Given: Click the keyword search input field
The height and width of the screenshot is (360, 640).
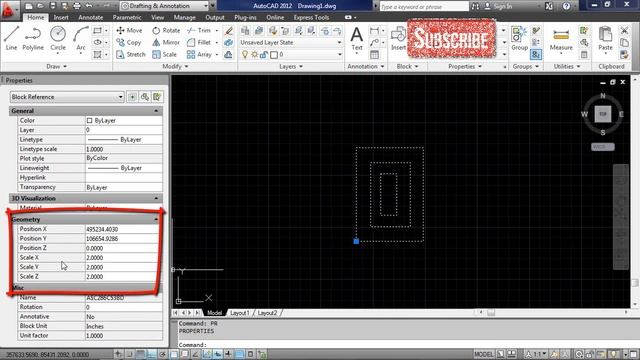Looking at the screenshot, I should [424, 7].
